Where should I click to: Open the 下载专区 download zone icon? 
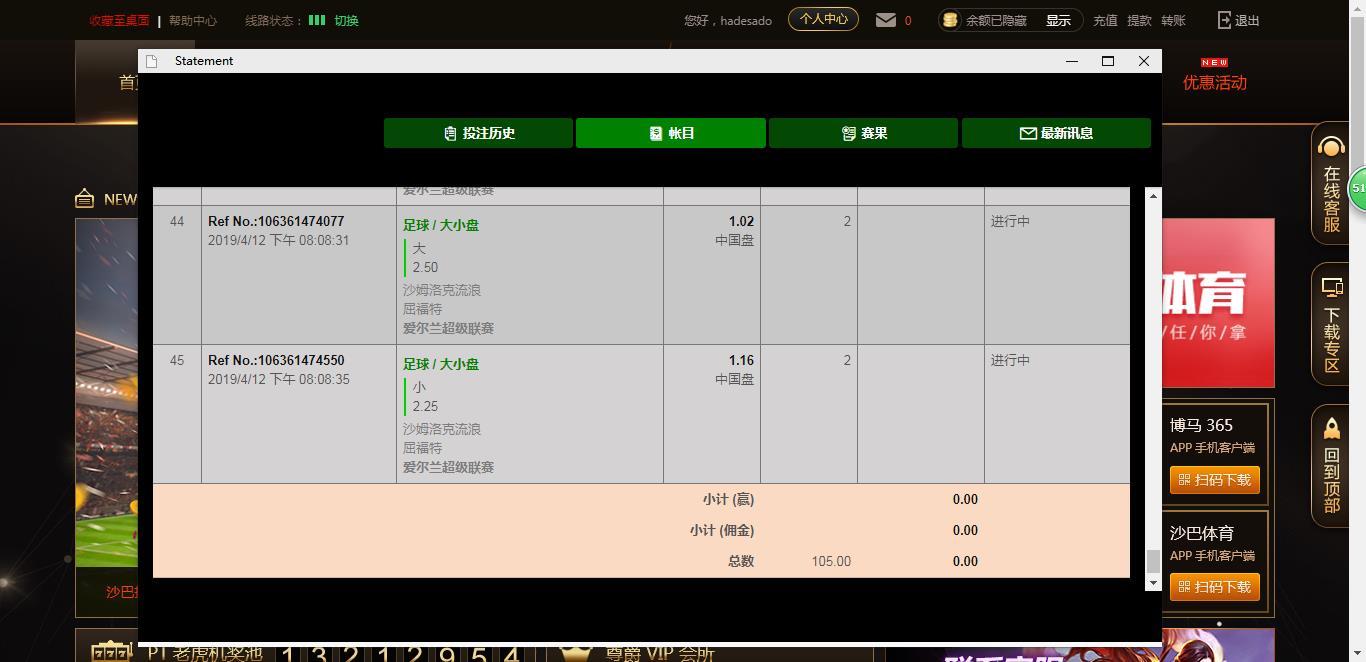[1331, 288]
